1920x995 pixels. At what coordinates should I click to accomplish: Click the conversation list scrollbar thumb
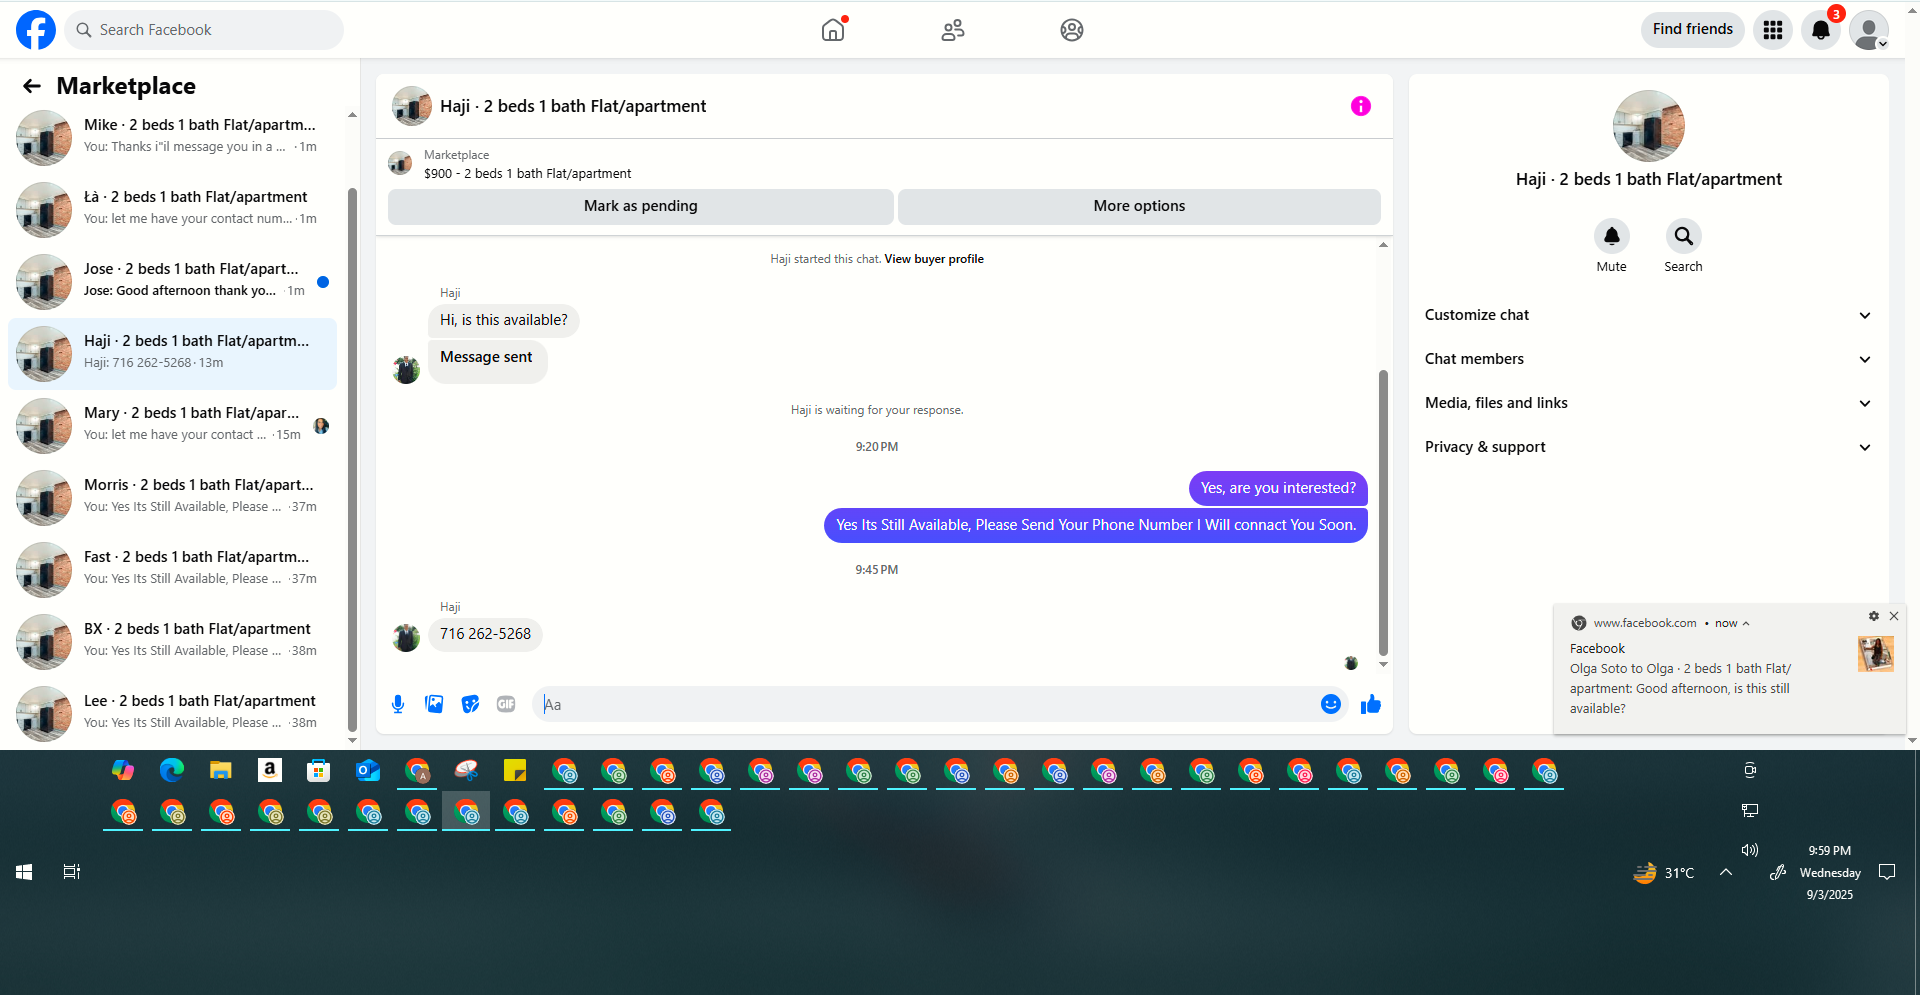tap(352, 460)
